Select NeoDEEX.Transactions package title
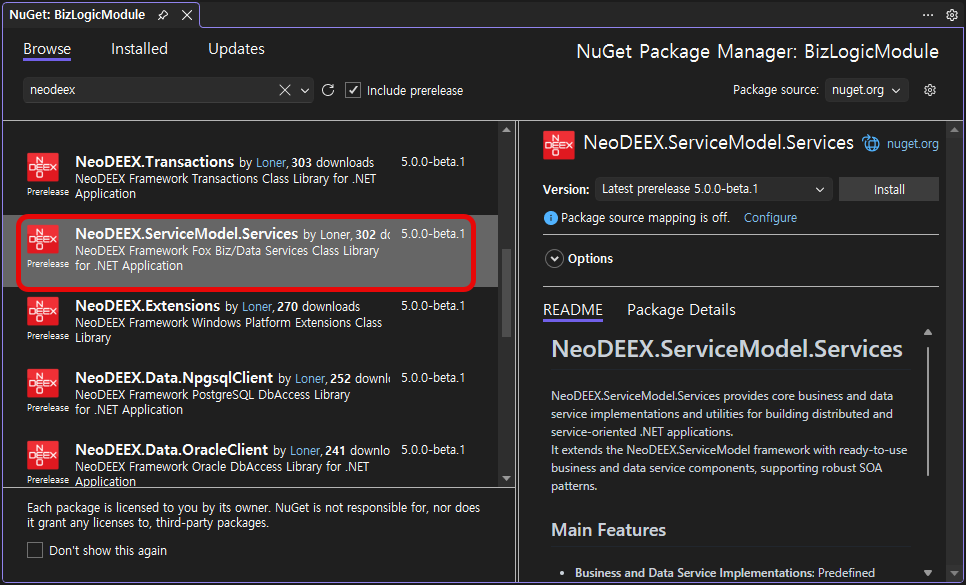Viewport: 966px width, 585px height. tap(155, 161)
